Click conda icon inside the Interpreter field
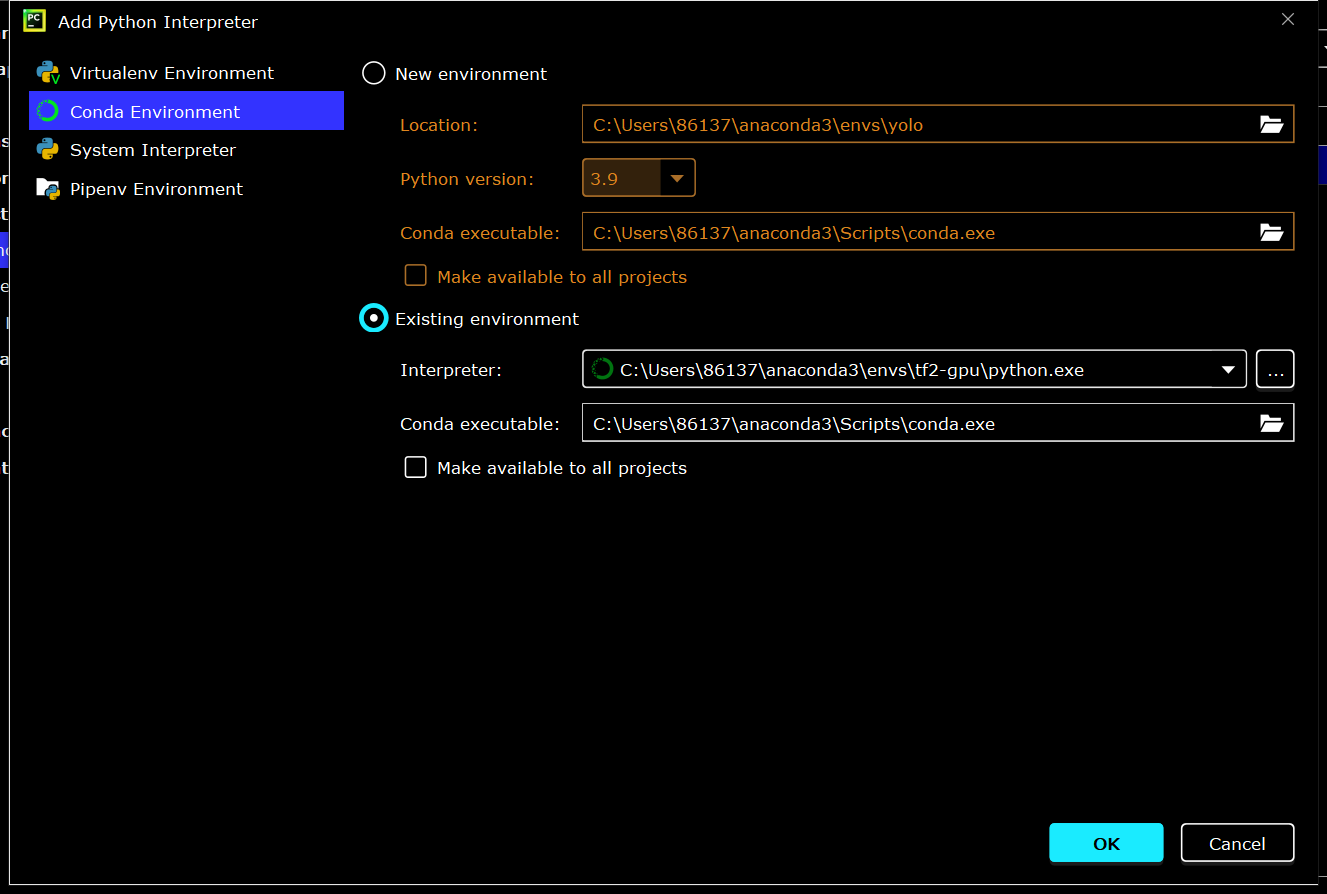 click(x=602, y=369)
